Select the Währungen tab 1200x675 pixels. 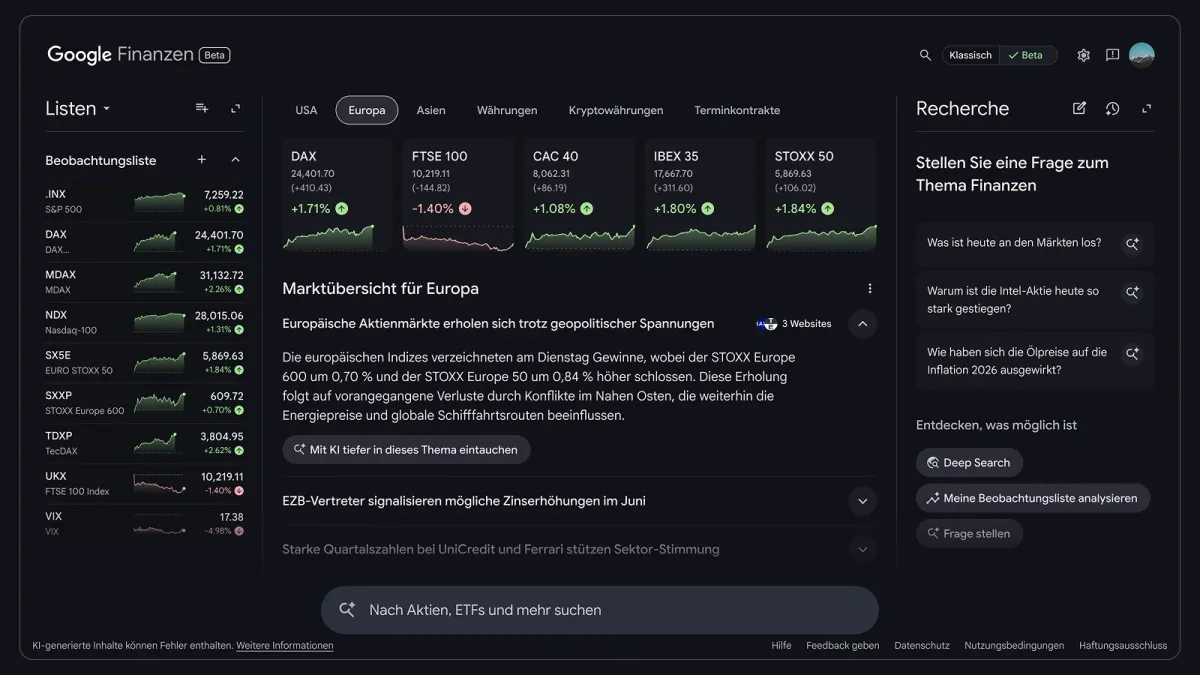click(x=507, y=110)
